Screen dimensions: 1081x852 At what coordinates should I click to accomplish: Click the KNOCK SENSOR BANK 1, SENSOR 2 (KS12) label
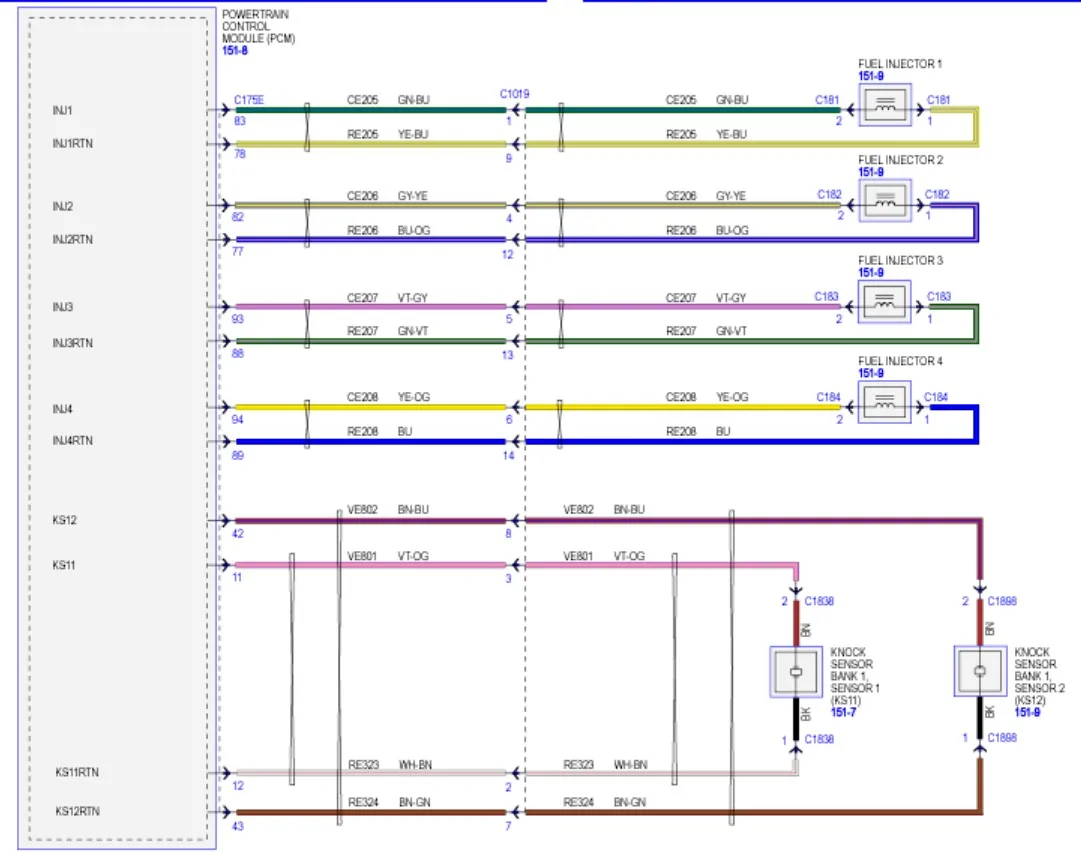[1040, 676]
